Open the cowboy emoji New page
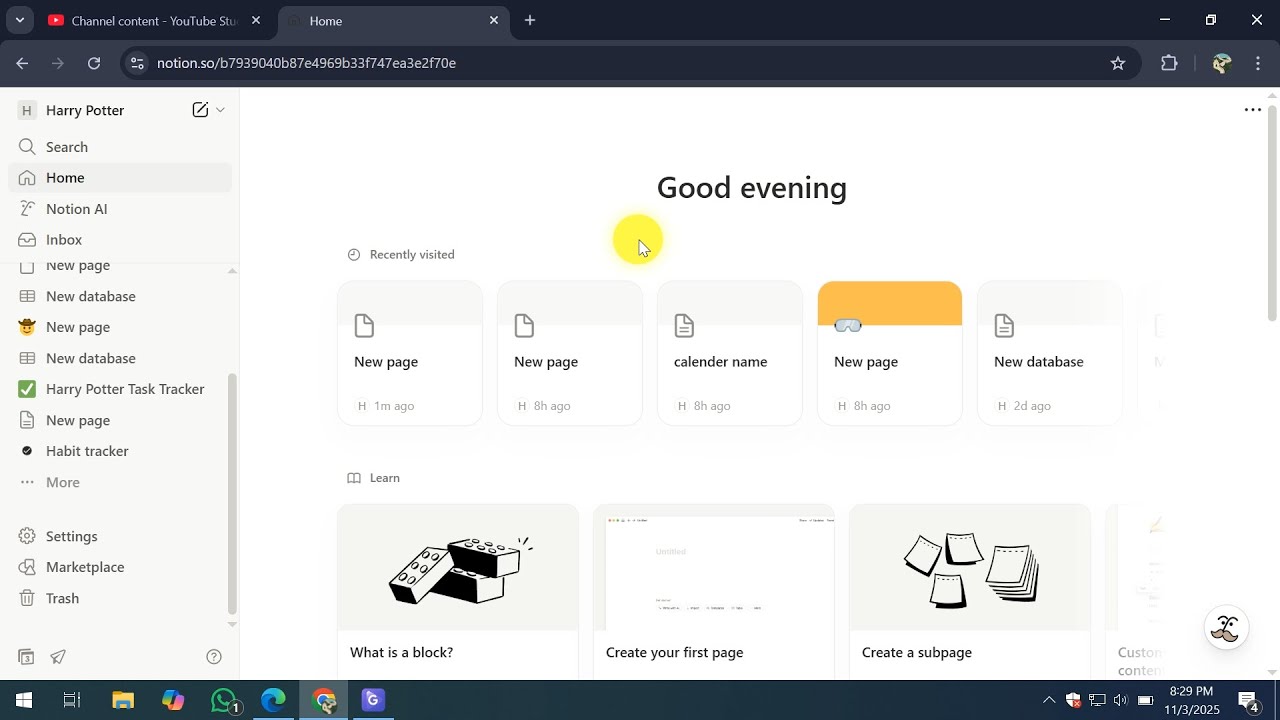Viewport: 1280px width, 720px height. point(120,327)
